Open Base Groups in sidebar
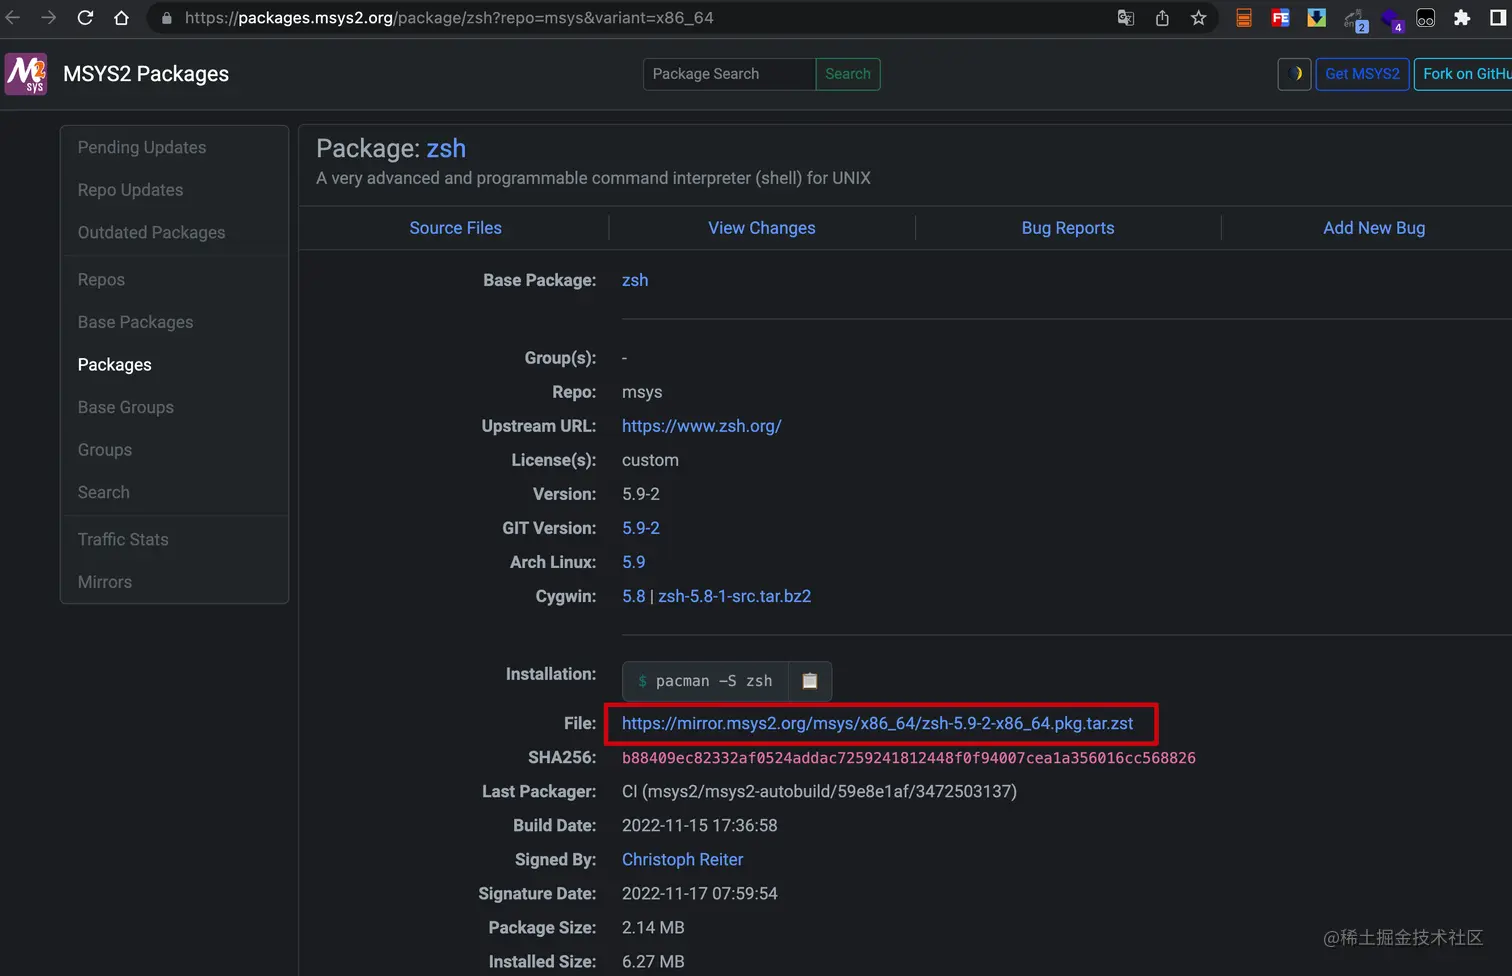The height and width of the screenshot is (976, 1512). (x=125, y=407)
